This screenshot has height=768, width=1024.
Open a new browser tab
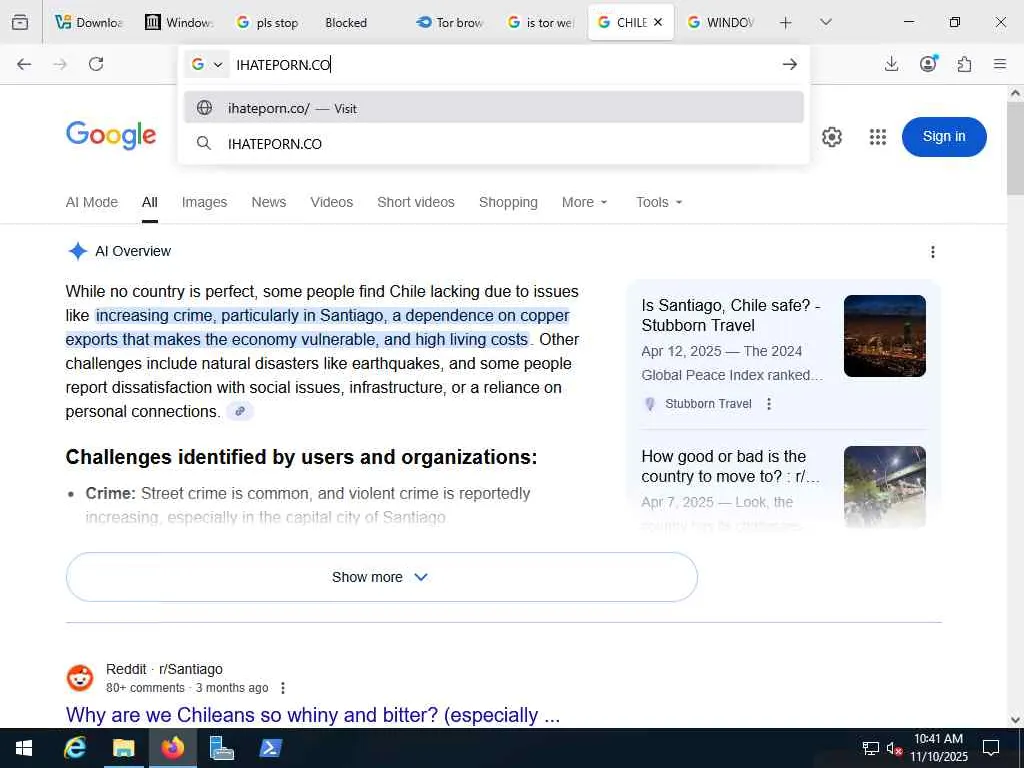point(786,22)
